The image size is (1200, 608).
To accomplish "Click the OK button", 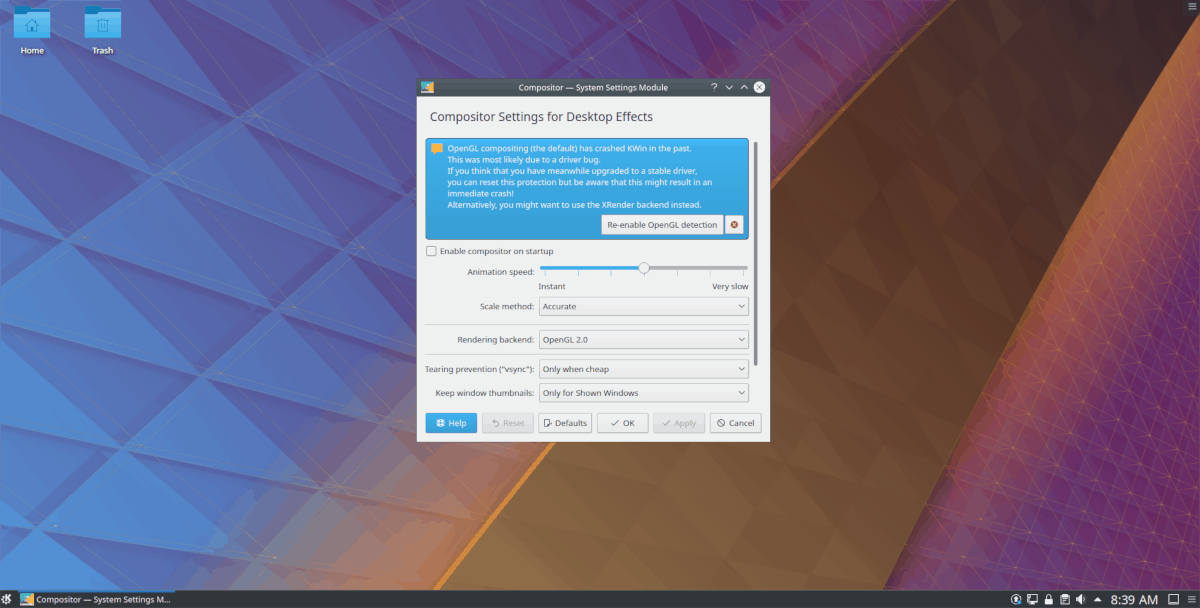I will pyautogui.click(x=622, y=423).
